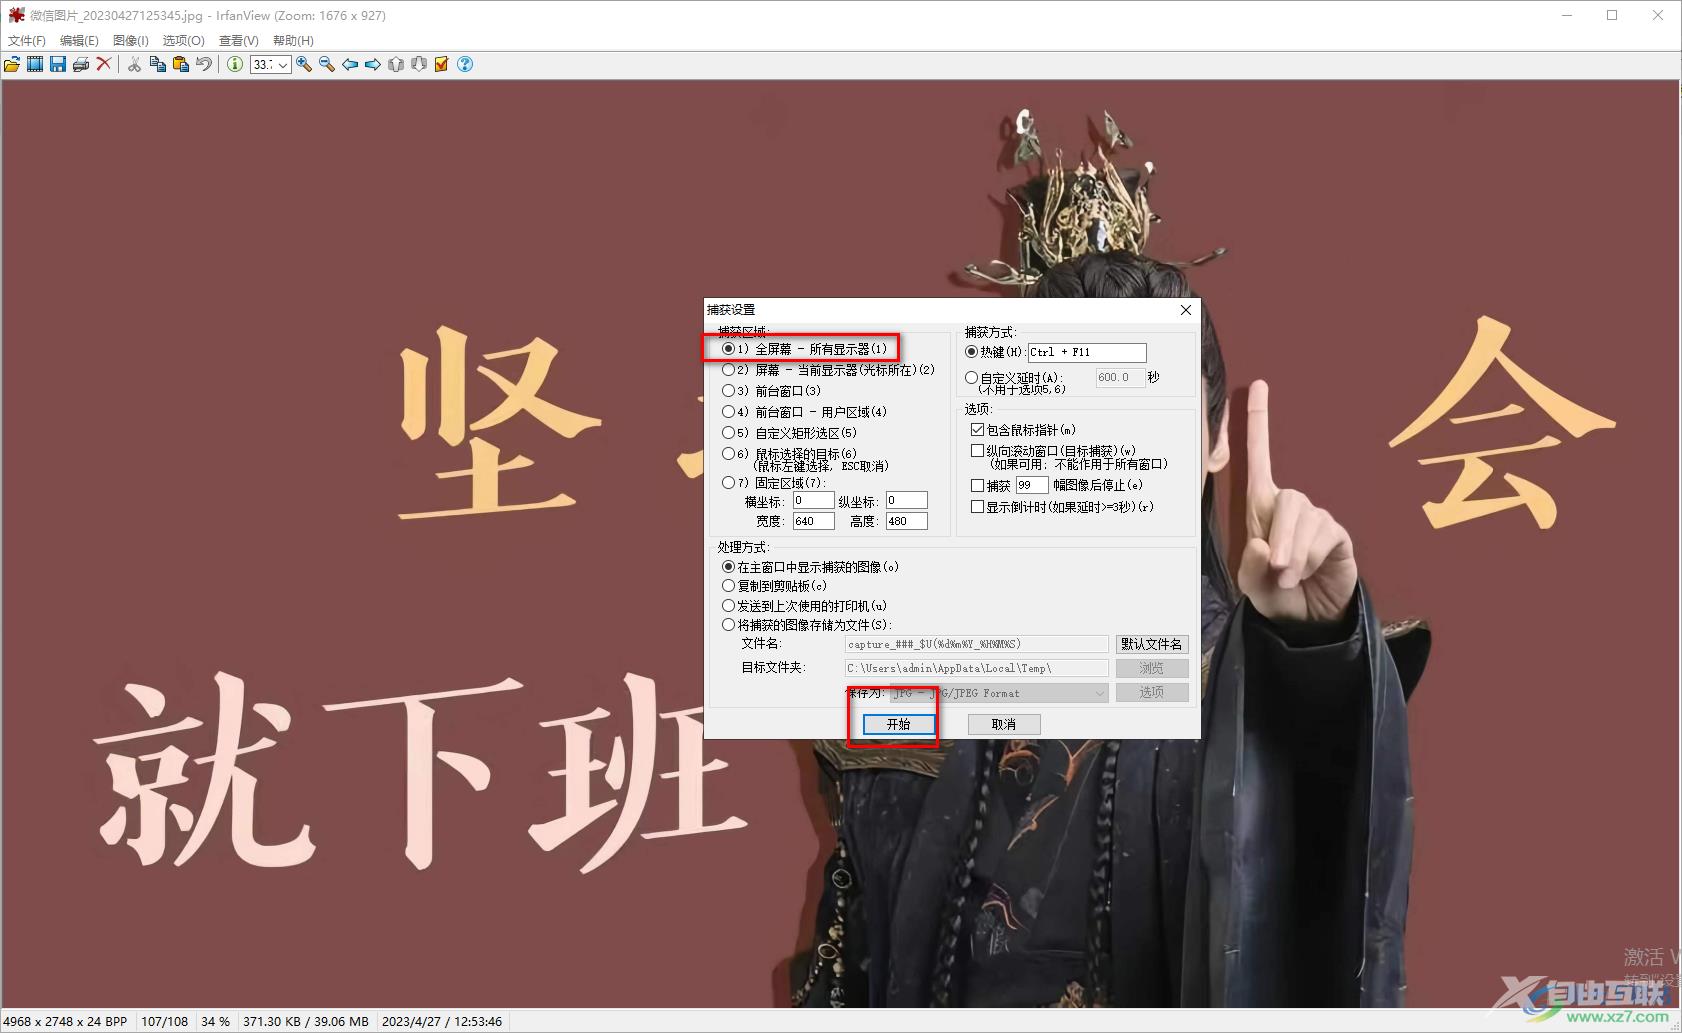This screenshot has width=1682, height=1033.
Task: Click the 选项 button beside the format dropdown
Action: (x=1152, y=692)
